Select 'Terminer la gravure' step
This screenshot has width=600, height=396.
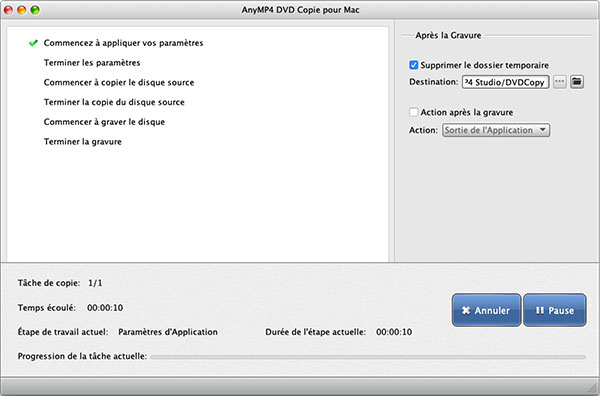(x=83, y=142)
